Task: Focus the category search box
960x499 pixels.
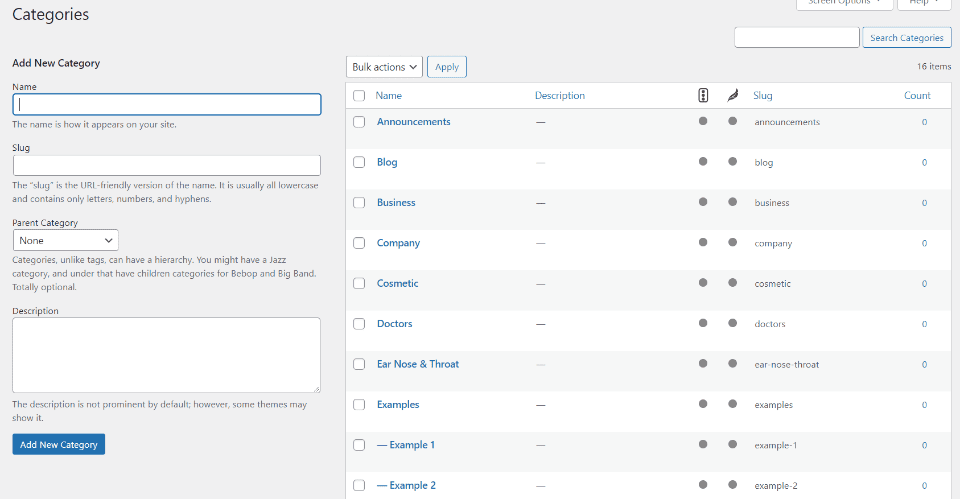Action: (x=797, y=37)
